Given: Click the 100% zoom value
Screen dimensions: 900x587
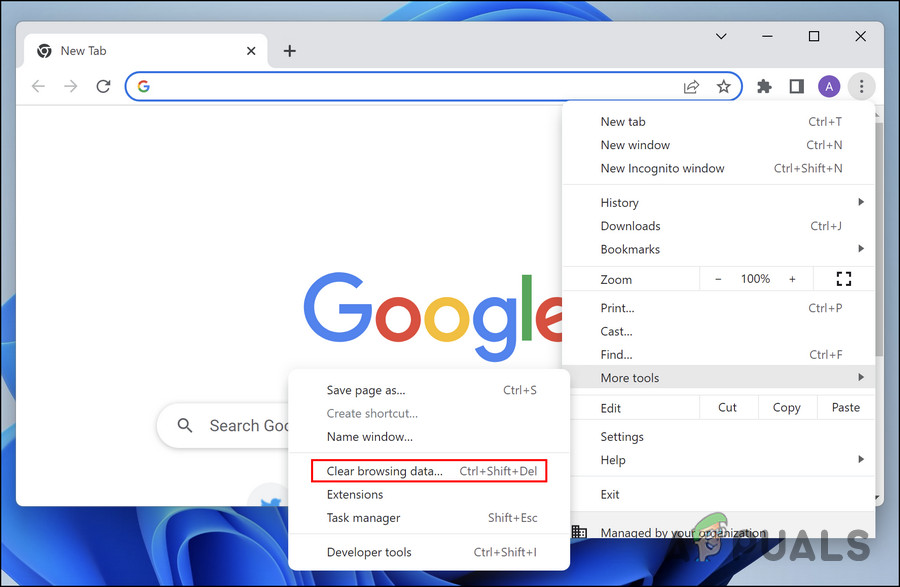Looking at the screenshot, I should [x=755, y=279].
